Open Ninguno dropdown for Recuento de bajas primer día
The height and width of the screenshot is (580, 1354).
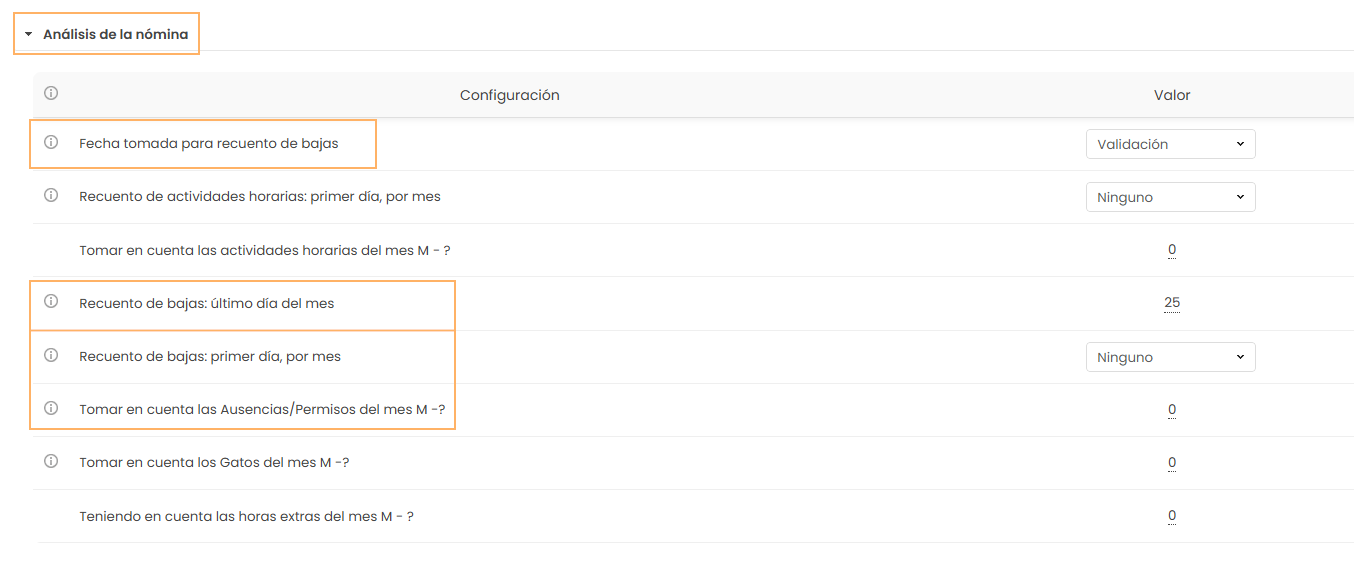pyautogui.click(x=1170, y=357)
